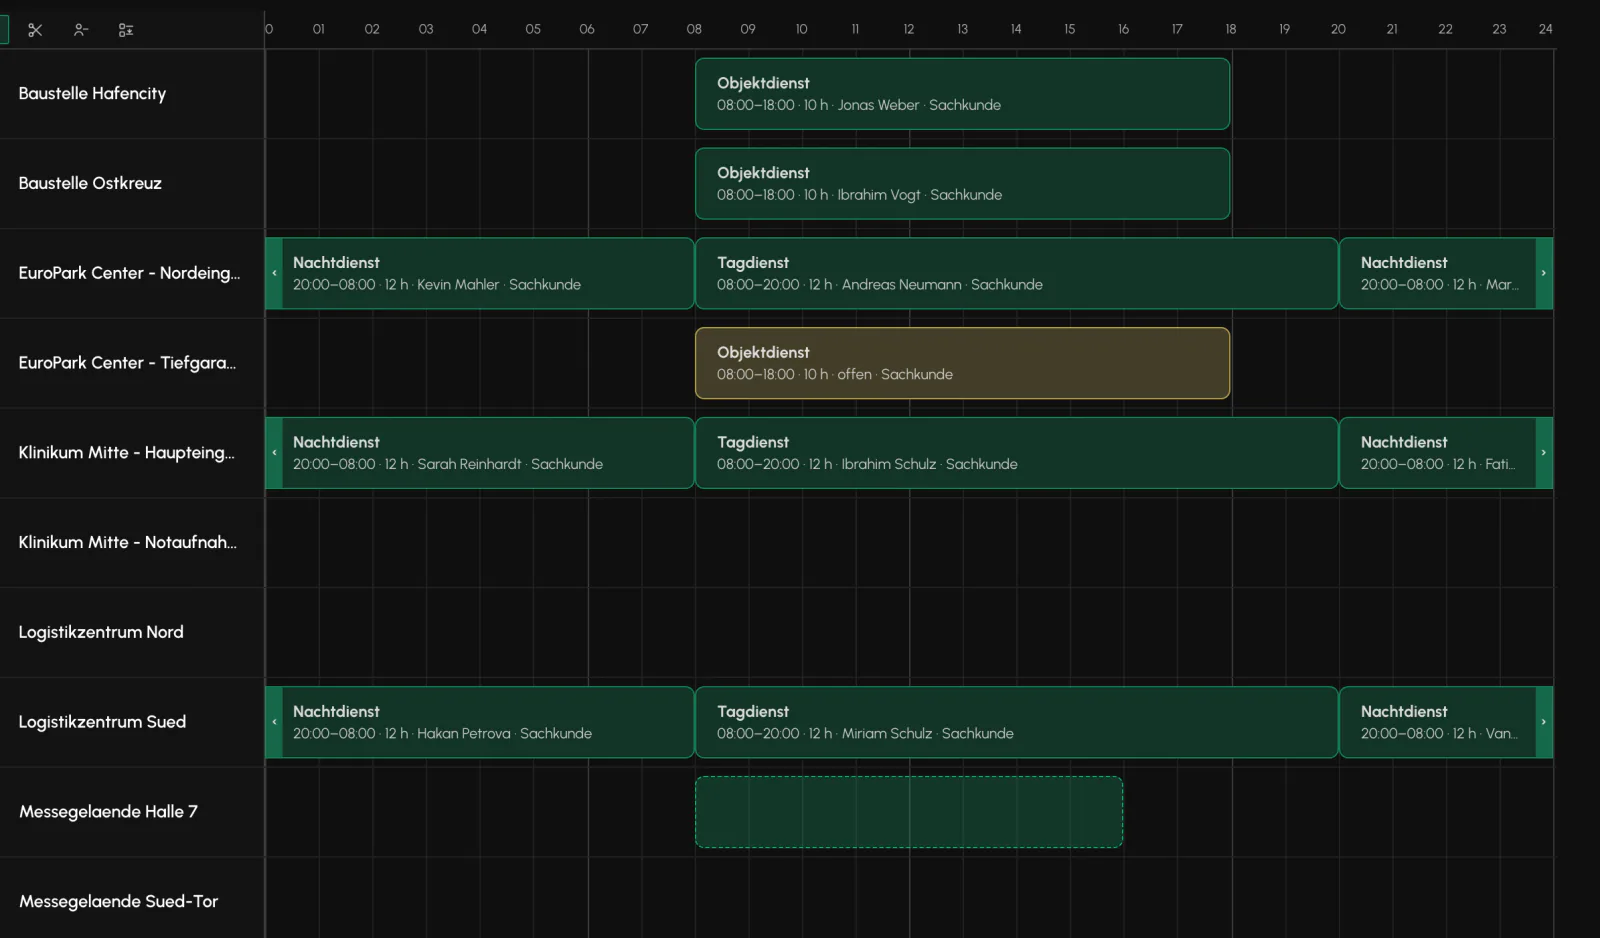The image size is (1600, 938).
Task: Click the 18 hour timeline marker
Action: click(x=1231, y=29)
